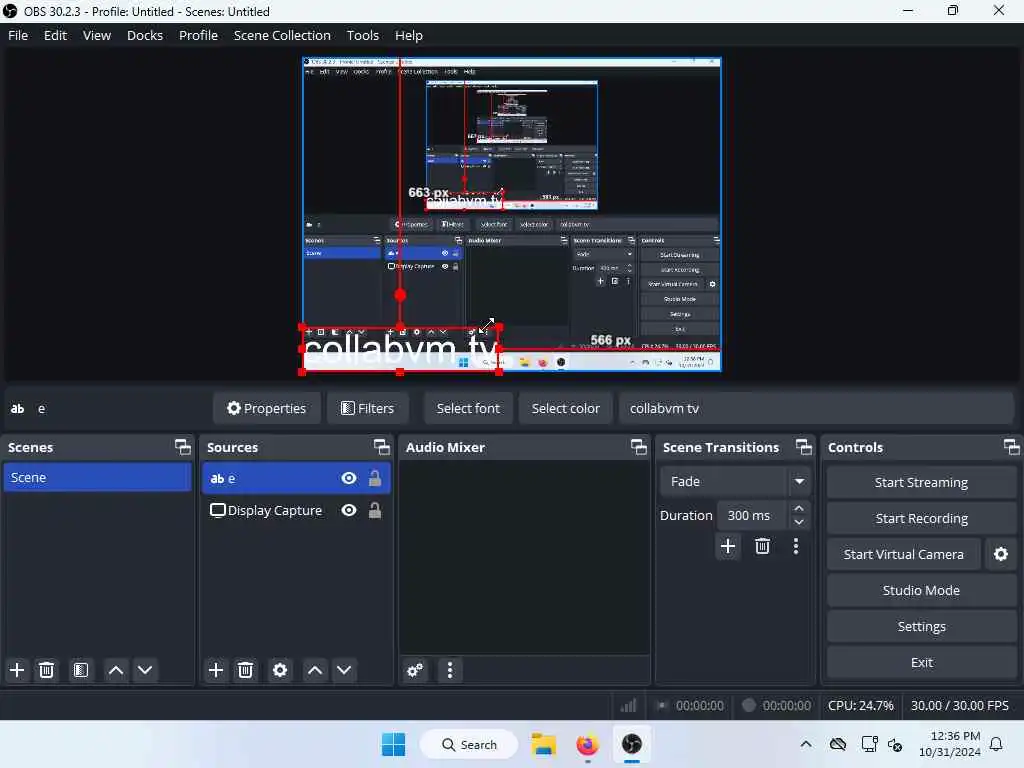Select the Scene item in Scenes list
1024x768 pixels.
click(97, 477)
